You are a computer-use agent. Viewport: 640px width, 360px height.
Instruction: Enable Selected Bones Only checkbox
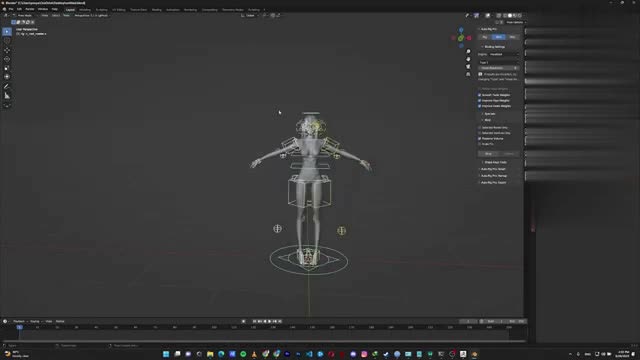480,127
